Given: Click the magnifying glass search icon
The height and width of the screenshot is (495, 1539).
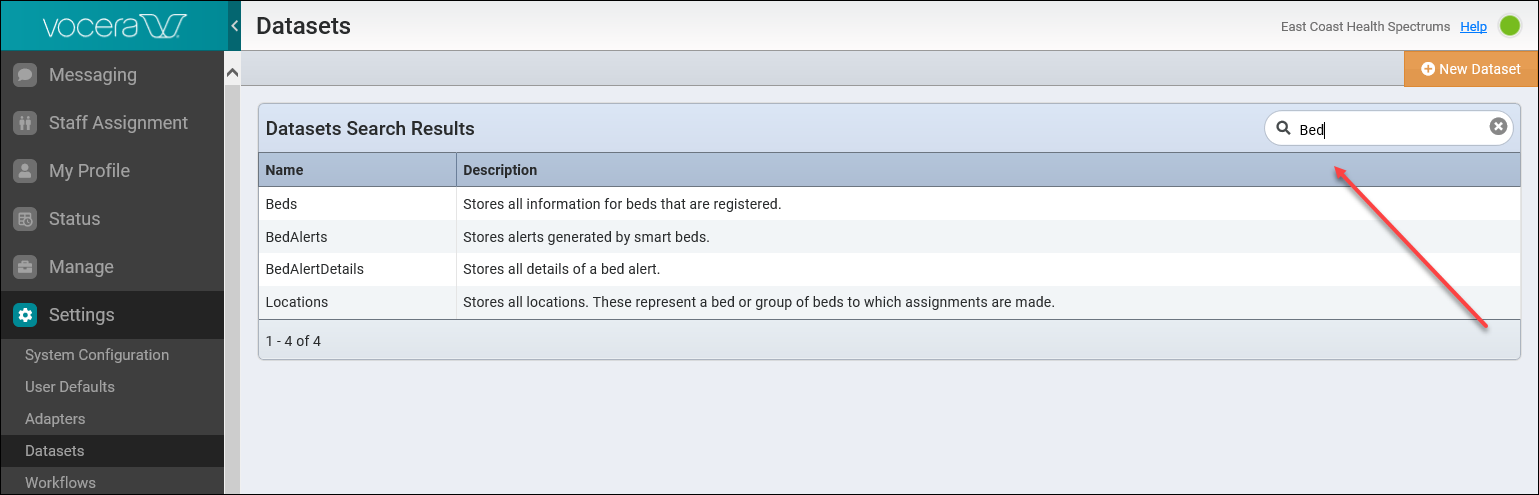Looking at the screenshot, I should [1283, 128].
